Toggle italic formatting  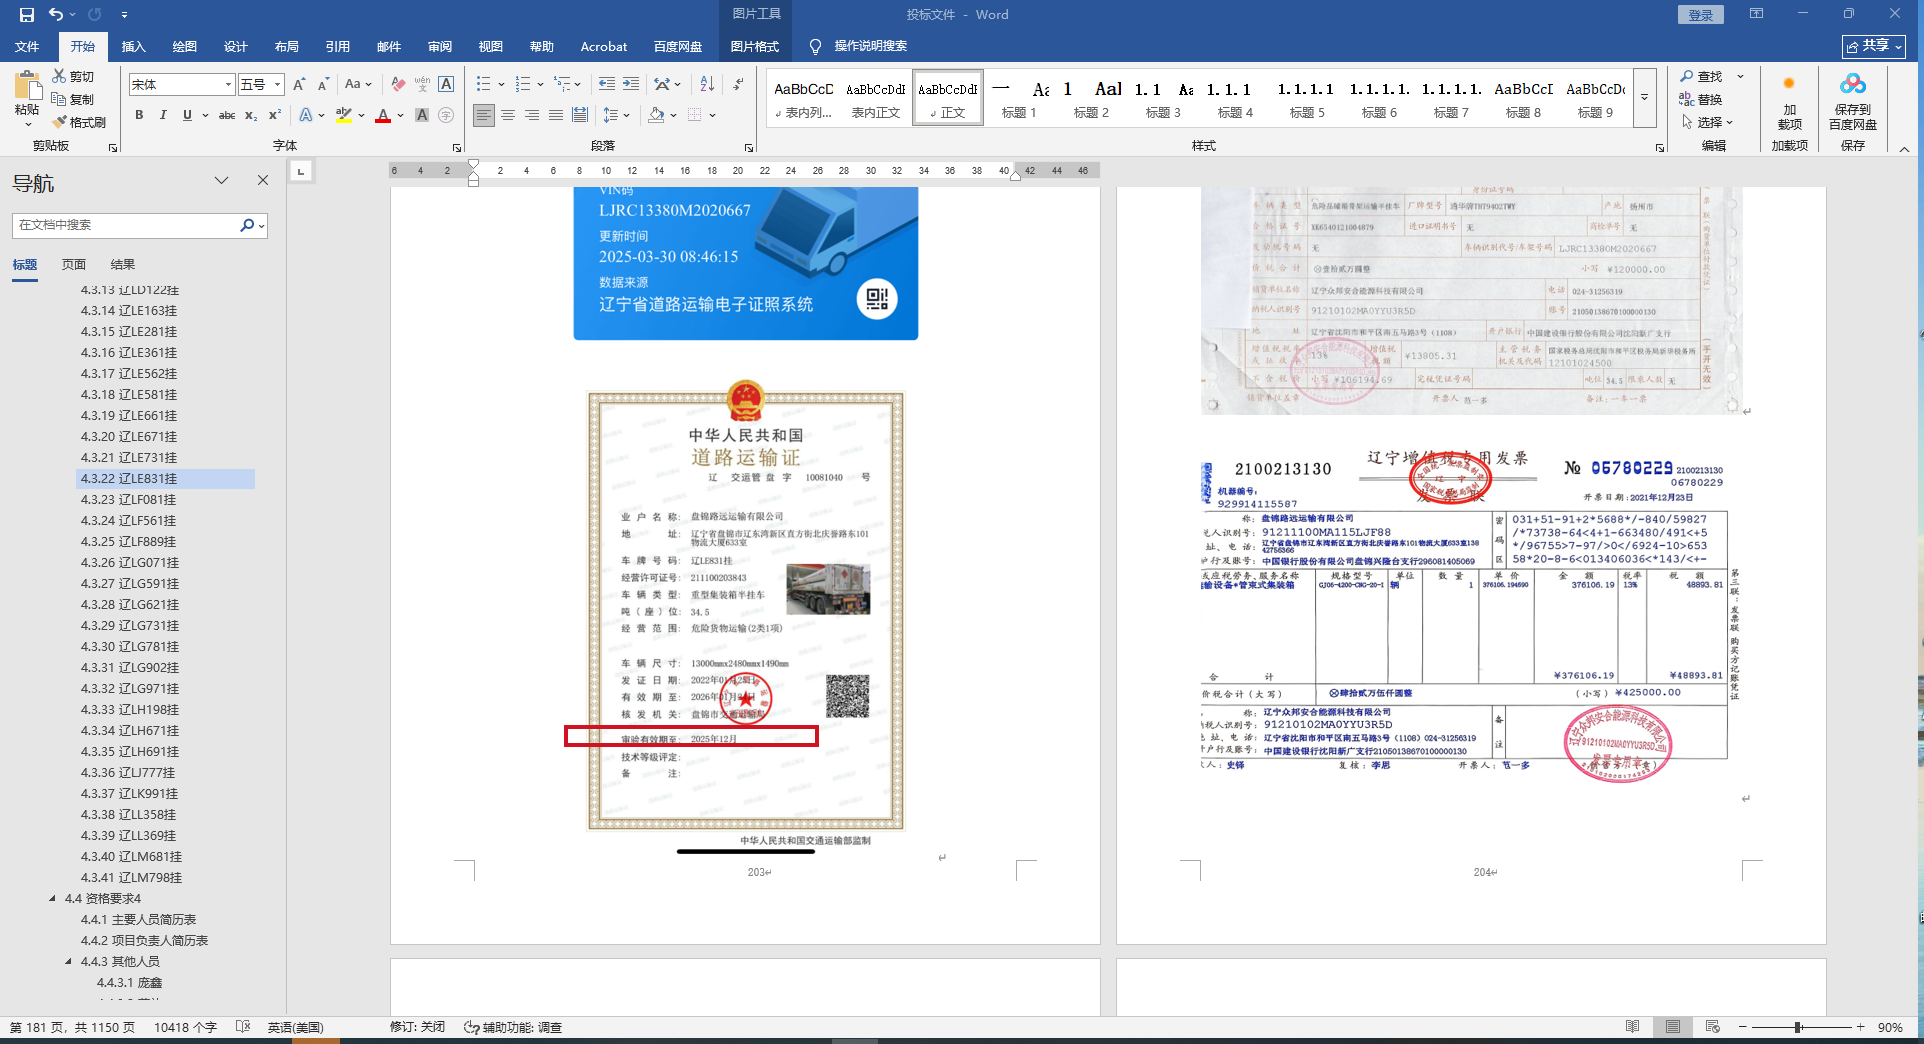tap(163, 116)
